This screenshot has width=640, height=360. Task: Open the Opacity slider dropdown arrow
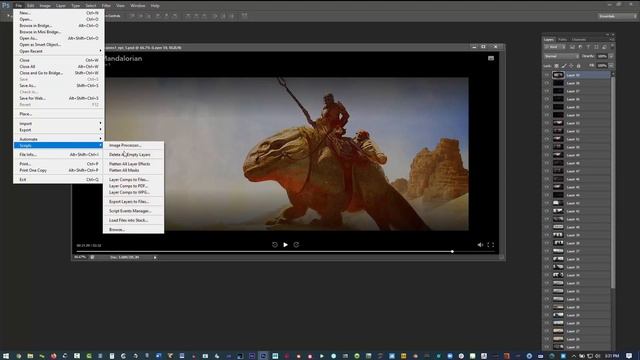pos(611,56)
